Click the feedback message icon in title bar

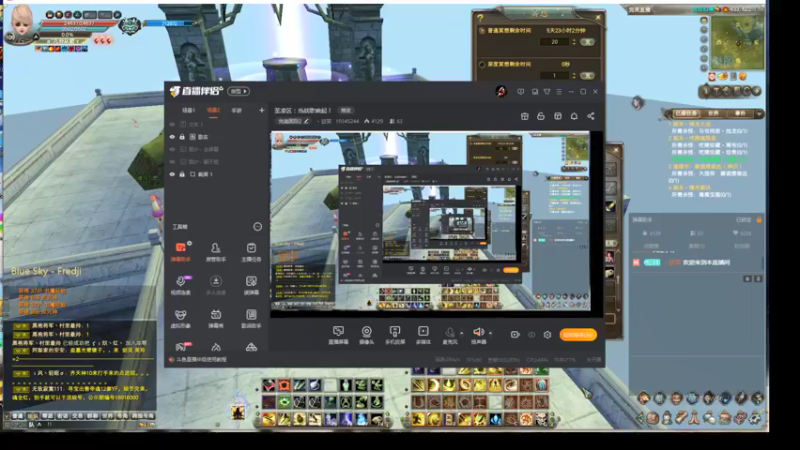(x=520, y=92)
